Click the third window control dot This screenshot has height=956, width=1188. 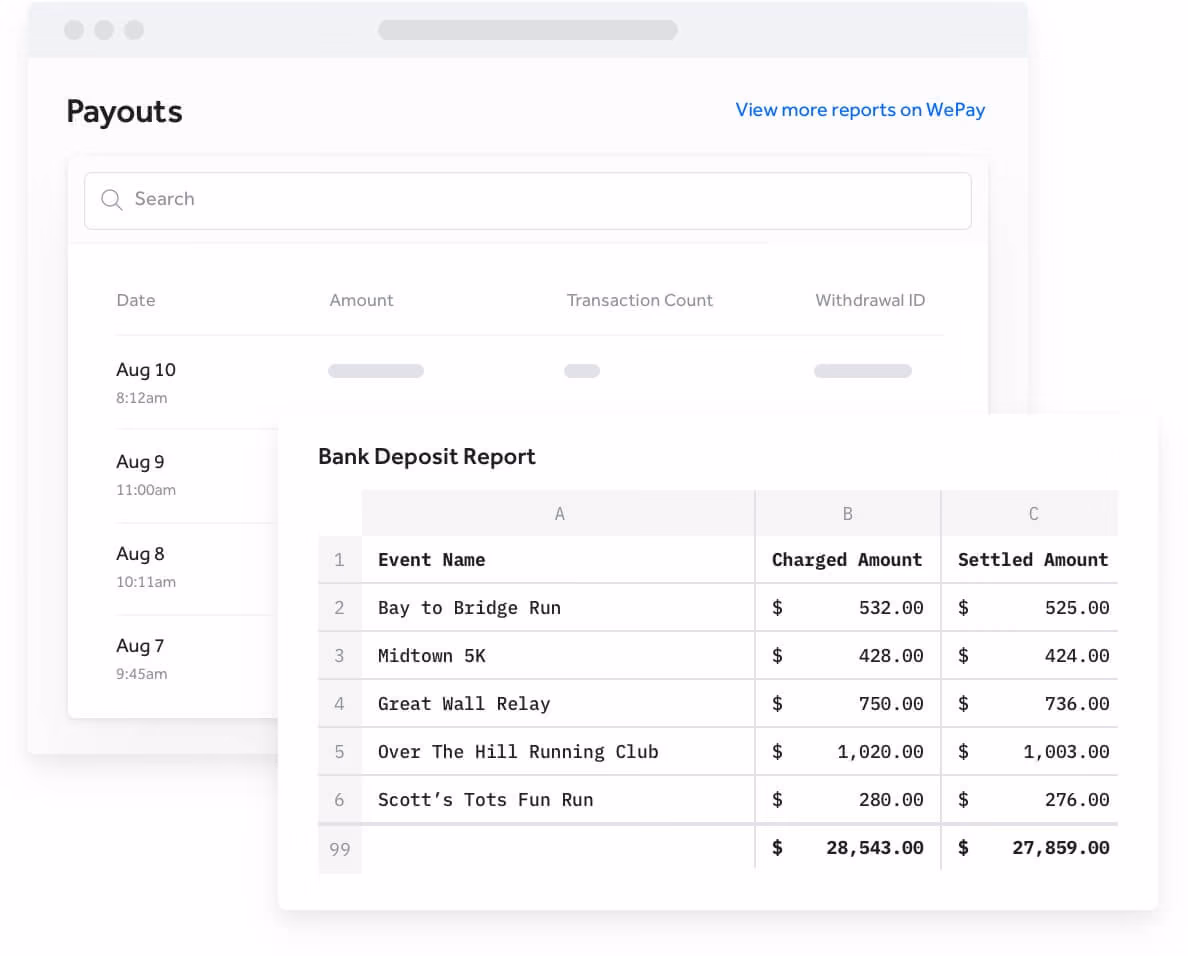pos(134,30)
